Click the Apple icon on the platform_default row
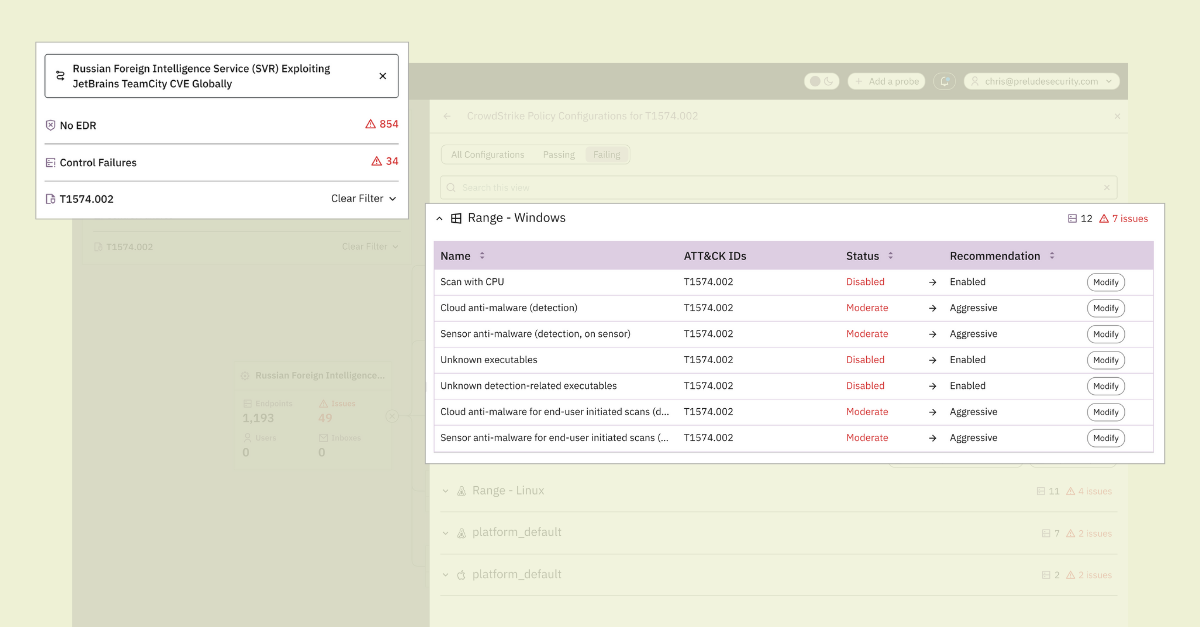Viewport: 1200px width, 627px height. pyautogui.click(x=461, y=575)
